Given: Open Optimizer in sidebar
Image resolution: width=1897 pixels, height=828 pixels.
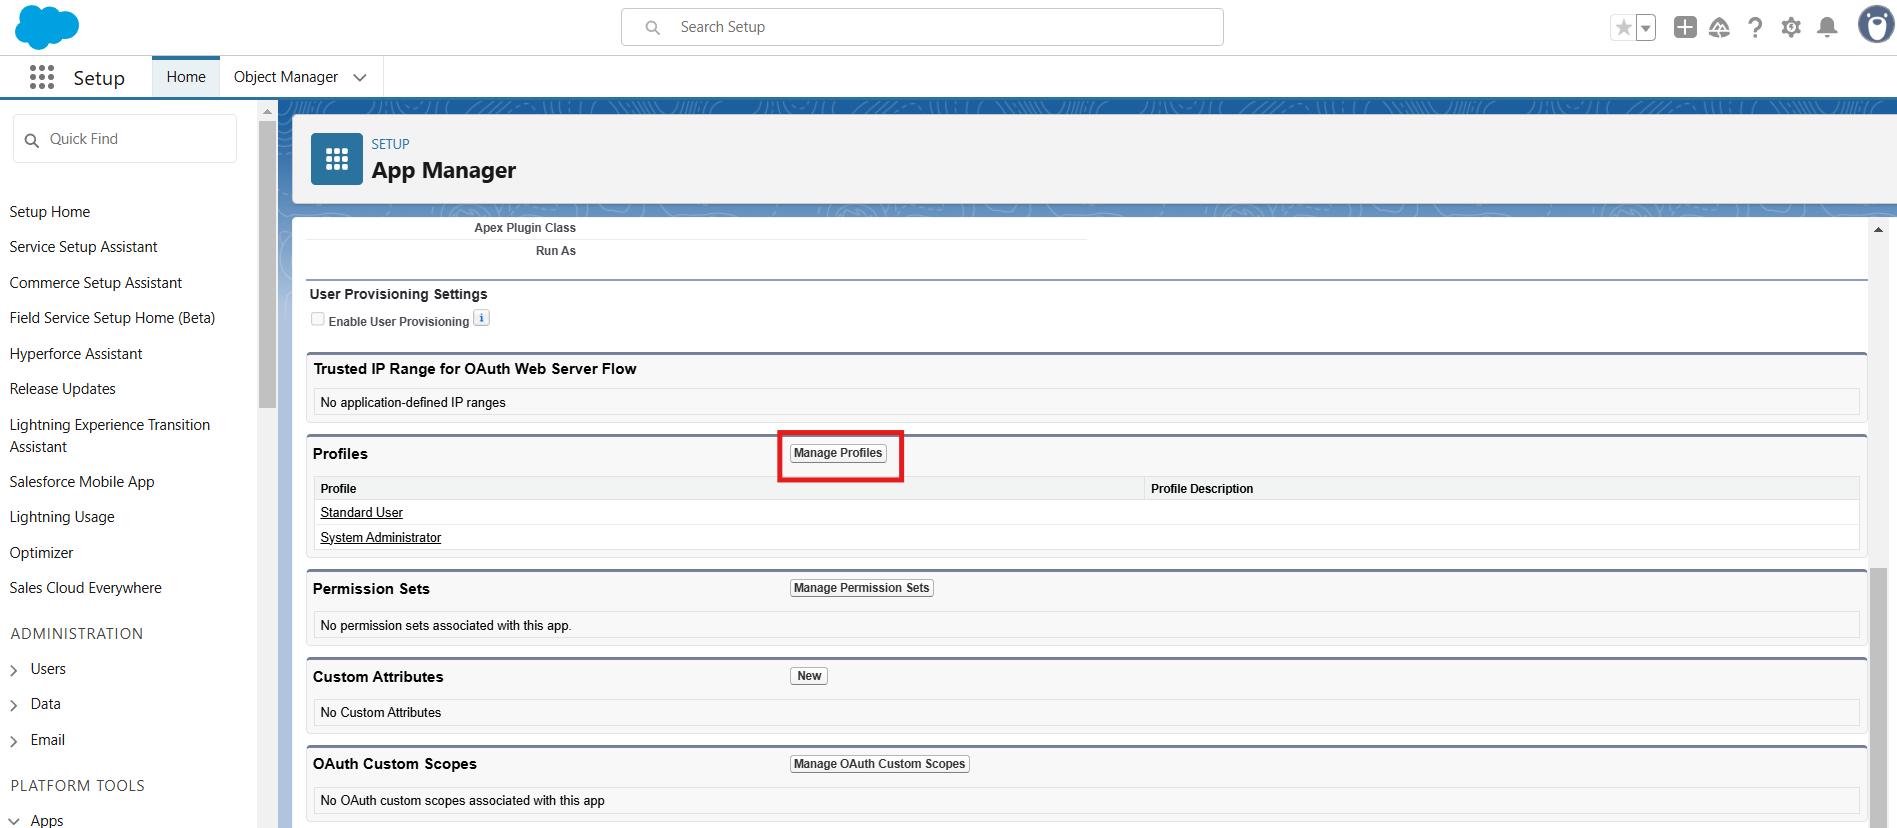Looking at the screenshot, I should (41, 553).
